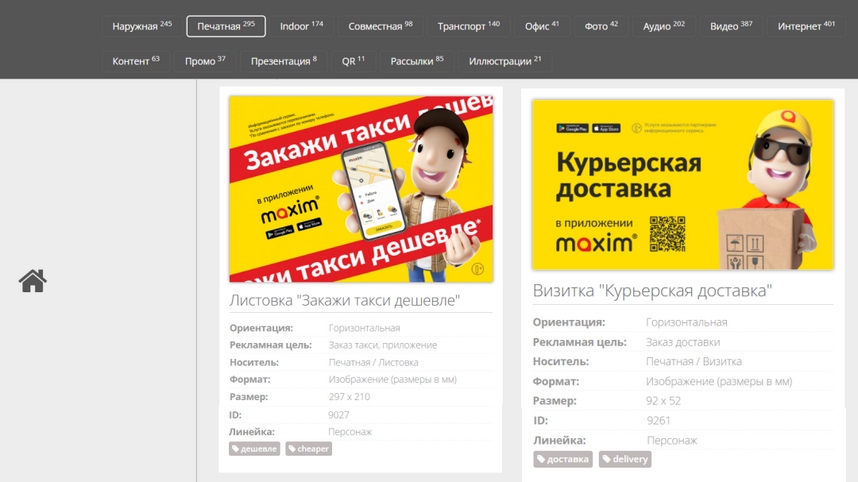Open the courier delivery card image

[683, 184]
